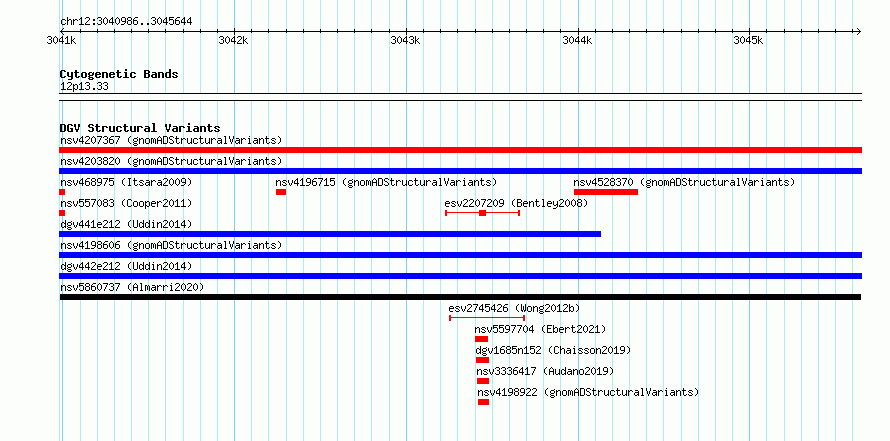Click the chr12:3040986..3045644 coordinate label

[x=126, y=22]
